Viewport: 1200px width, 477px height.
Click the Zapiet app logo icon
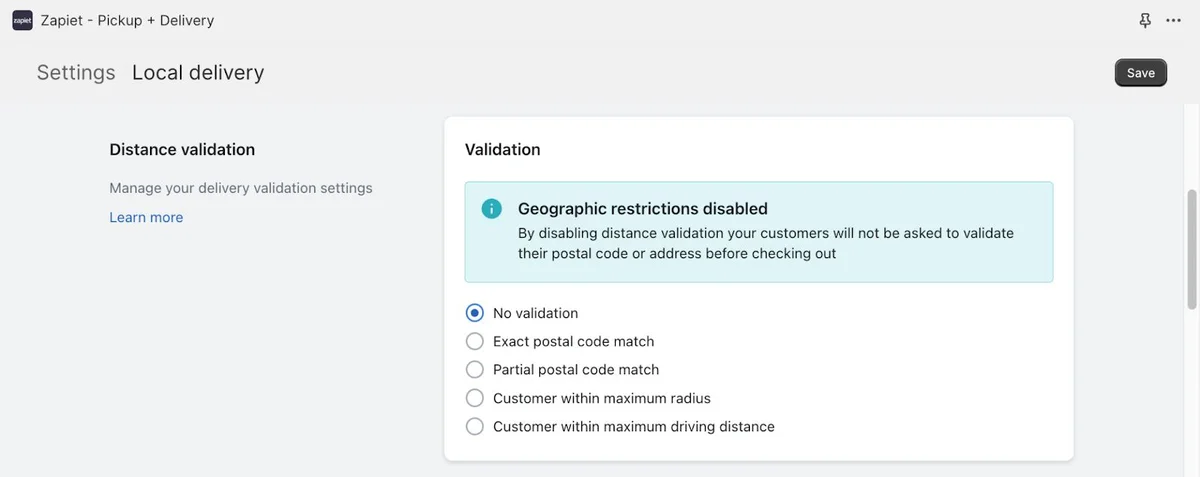[22, 20]
